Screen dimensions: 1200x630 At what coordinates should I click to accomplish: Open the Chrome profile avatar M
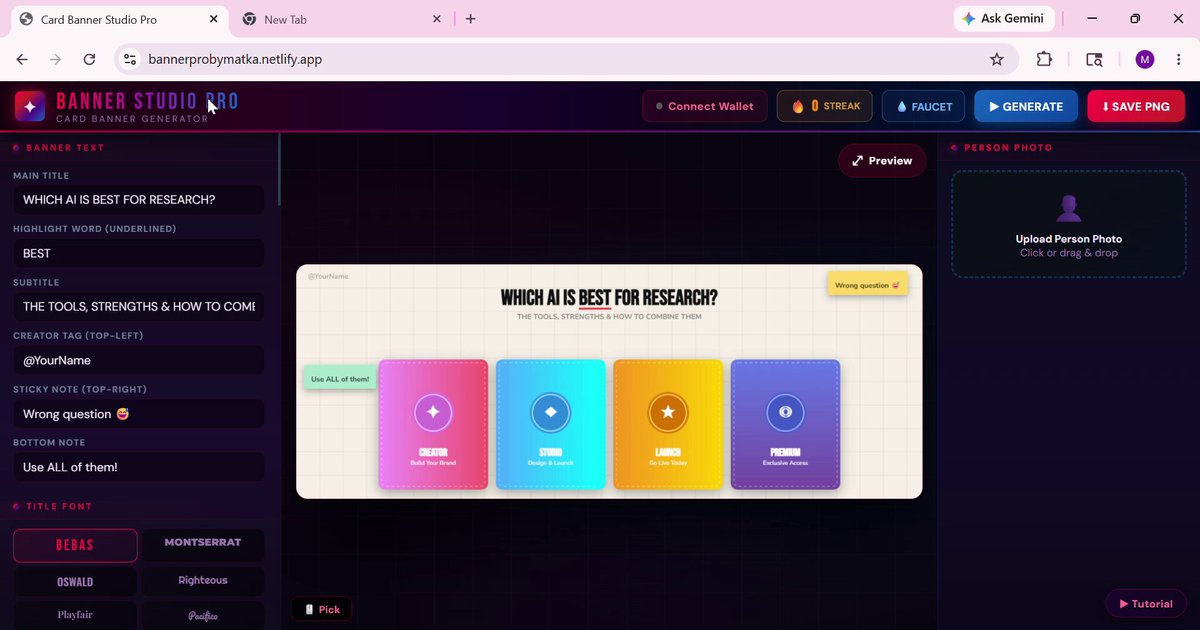pos(1145,59)
